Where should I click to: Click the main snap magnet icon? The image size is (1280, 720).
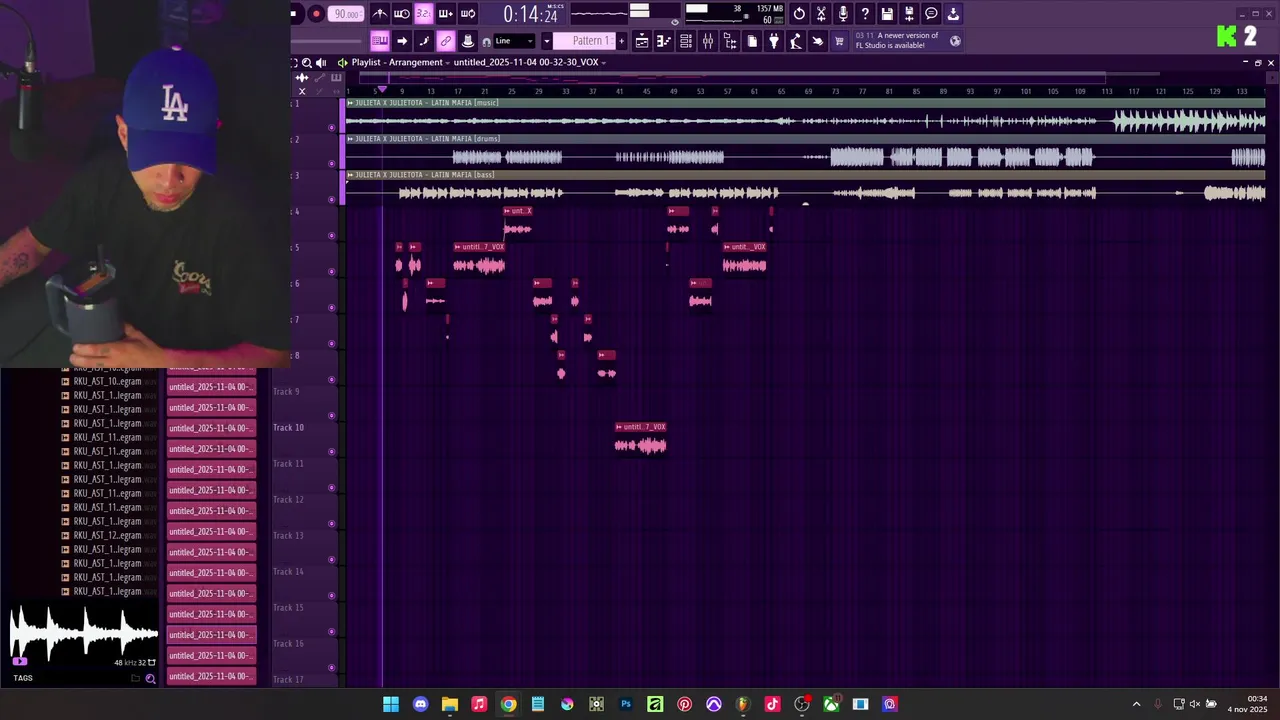coord(487,42)
